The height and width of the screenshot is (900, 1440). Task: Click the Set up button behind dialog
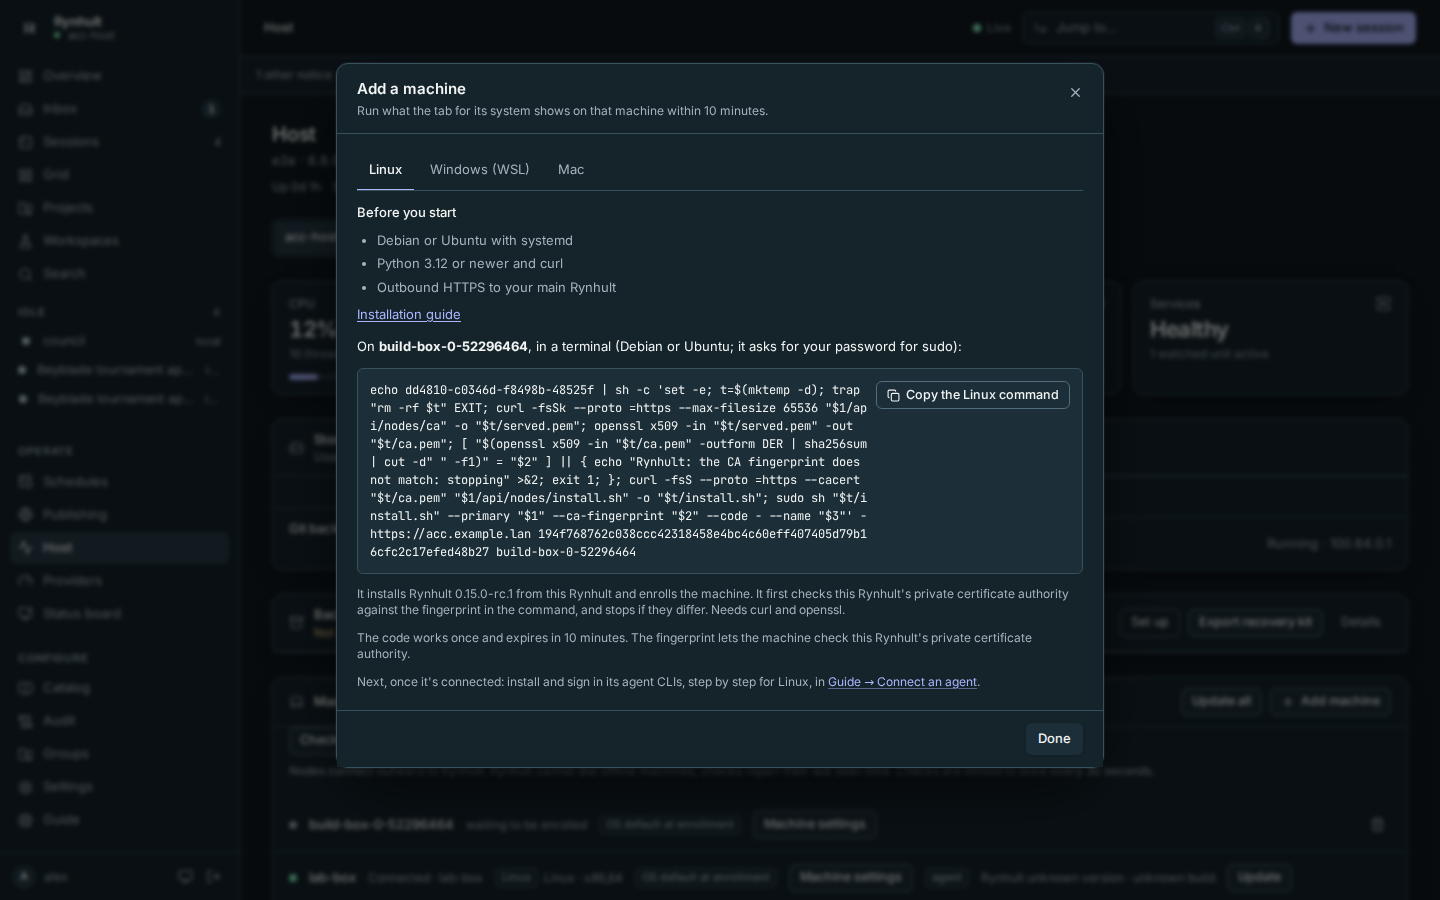click(x=1149, y=622)
